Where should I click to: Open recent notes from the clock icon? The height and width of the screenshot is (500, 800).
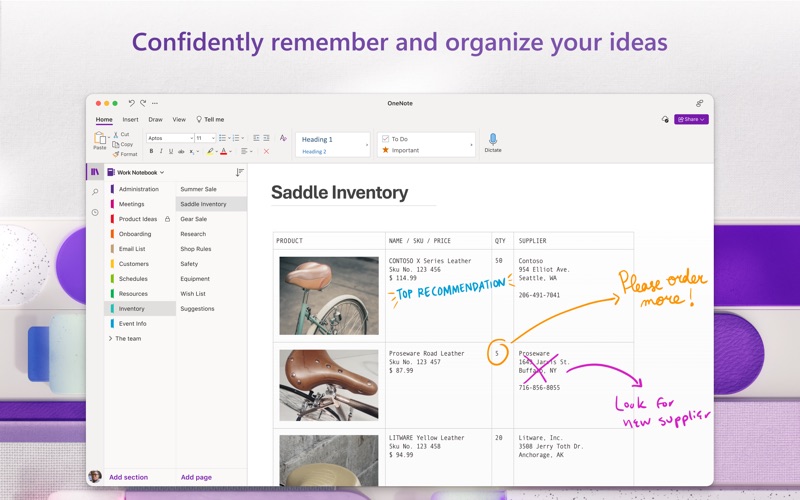(x=95, y=212)
